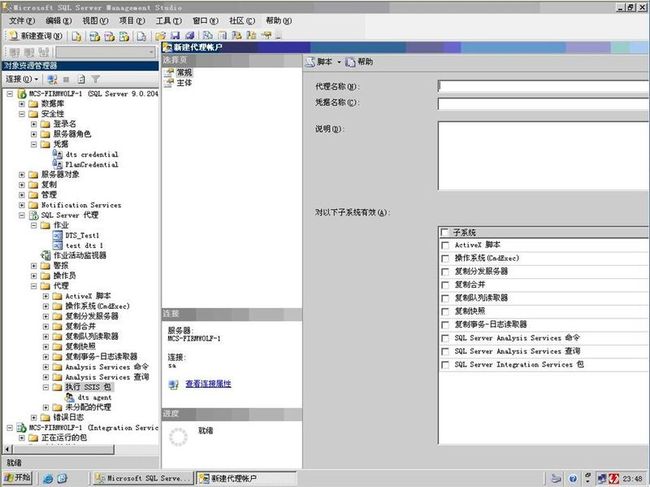This screenshot has height=487, width=650.
Task: Click the refresh icon in the Object Explorer toolbar
Action: 81,79
